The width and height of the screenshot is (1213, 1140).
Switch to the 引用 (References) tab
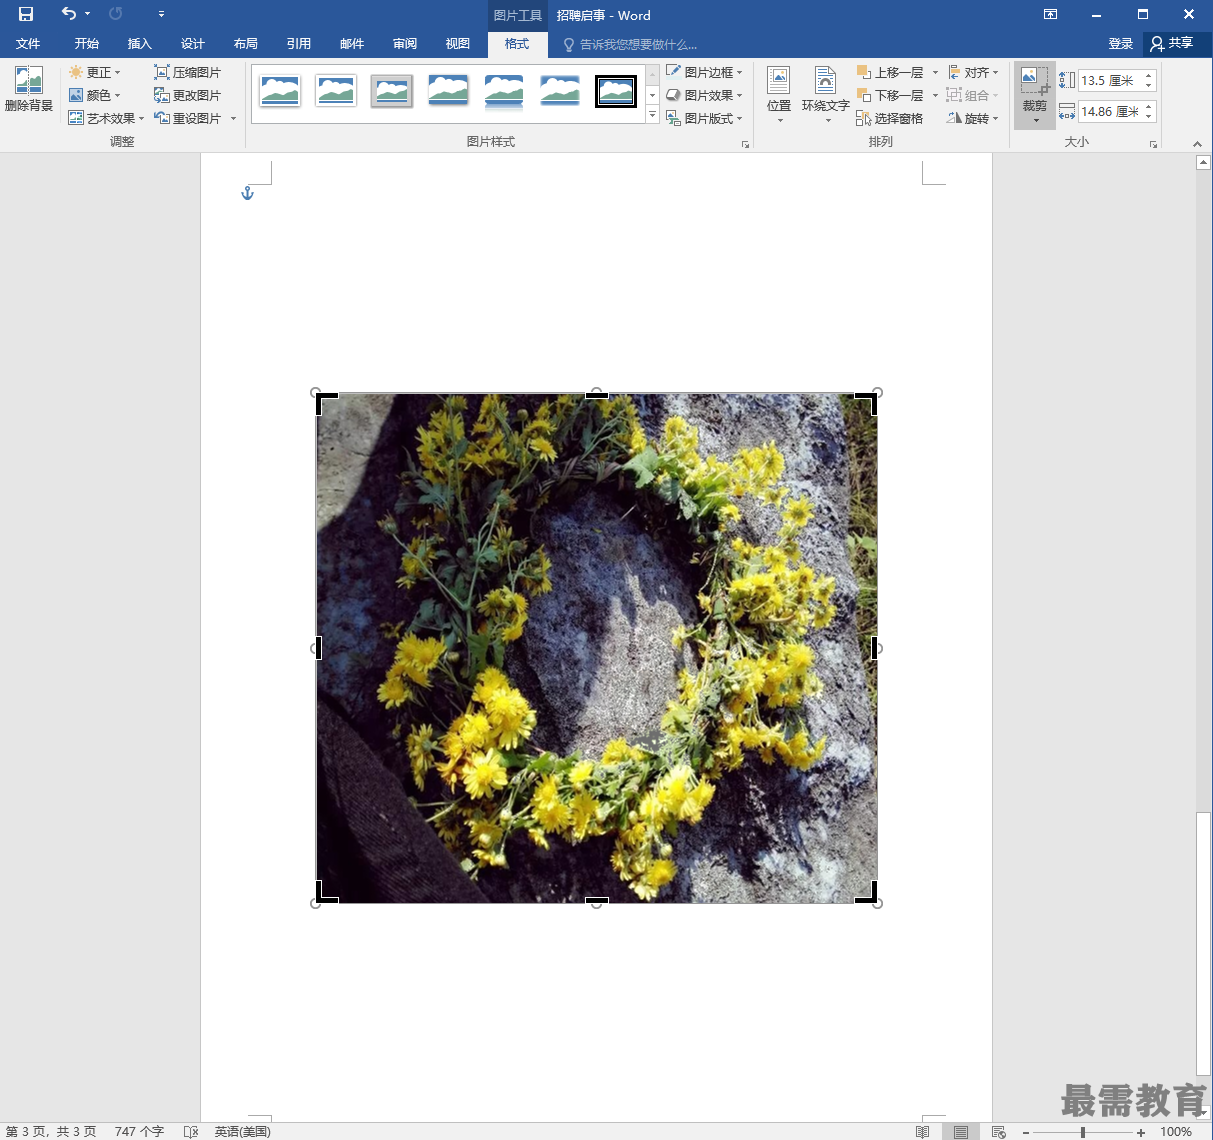point(299,43)
